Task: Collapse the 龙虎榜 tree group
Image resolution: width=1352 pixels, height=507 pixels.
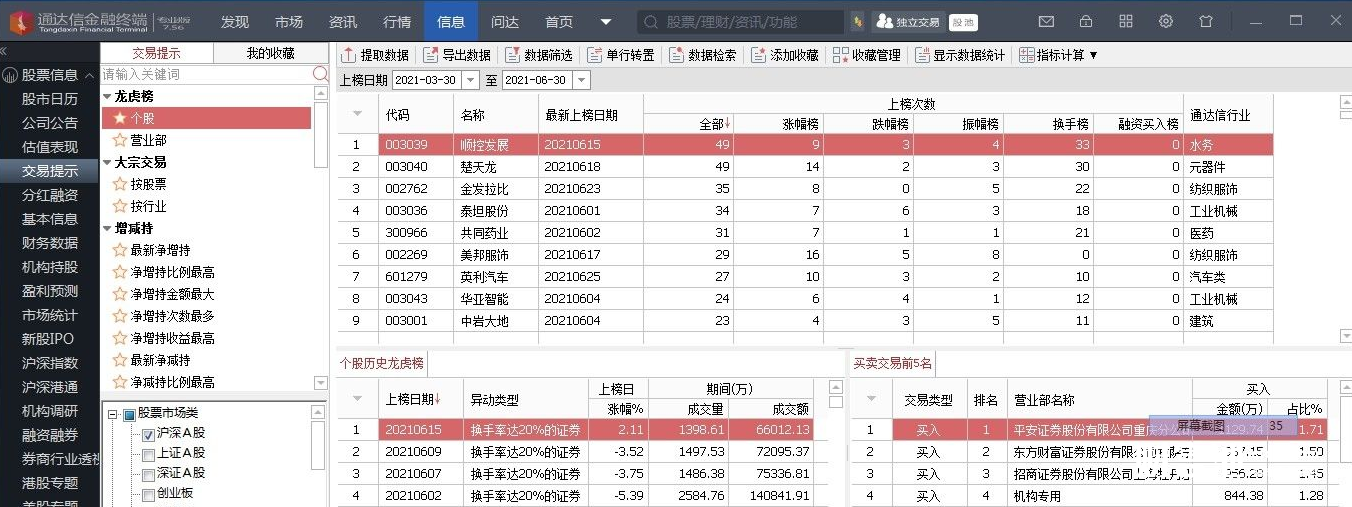Action: (x=107, y=97)
